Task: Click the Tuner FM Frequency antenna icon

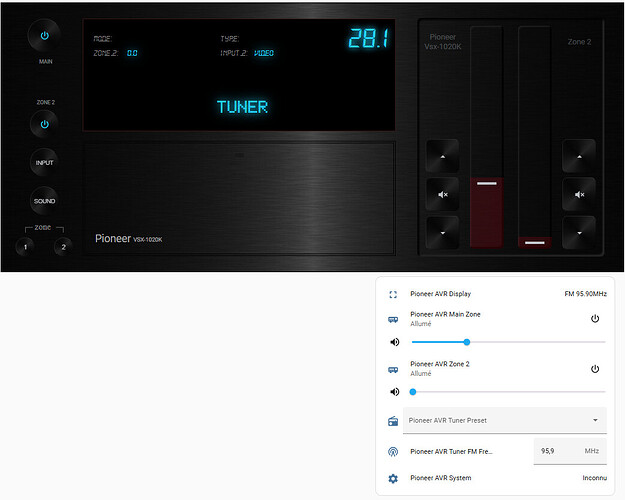Action: (x=393, y=451)
